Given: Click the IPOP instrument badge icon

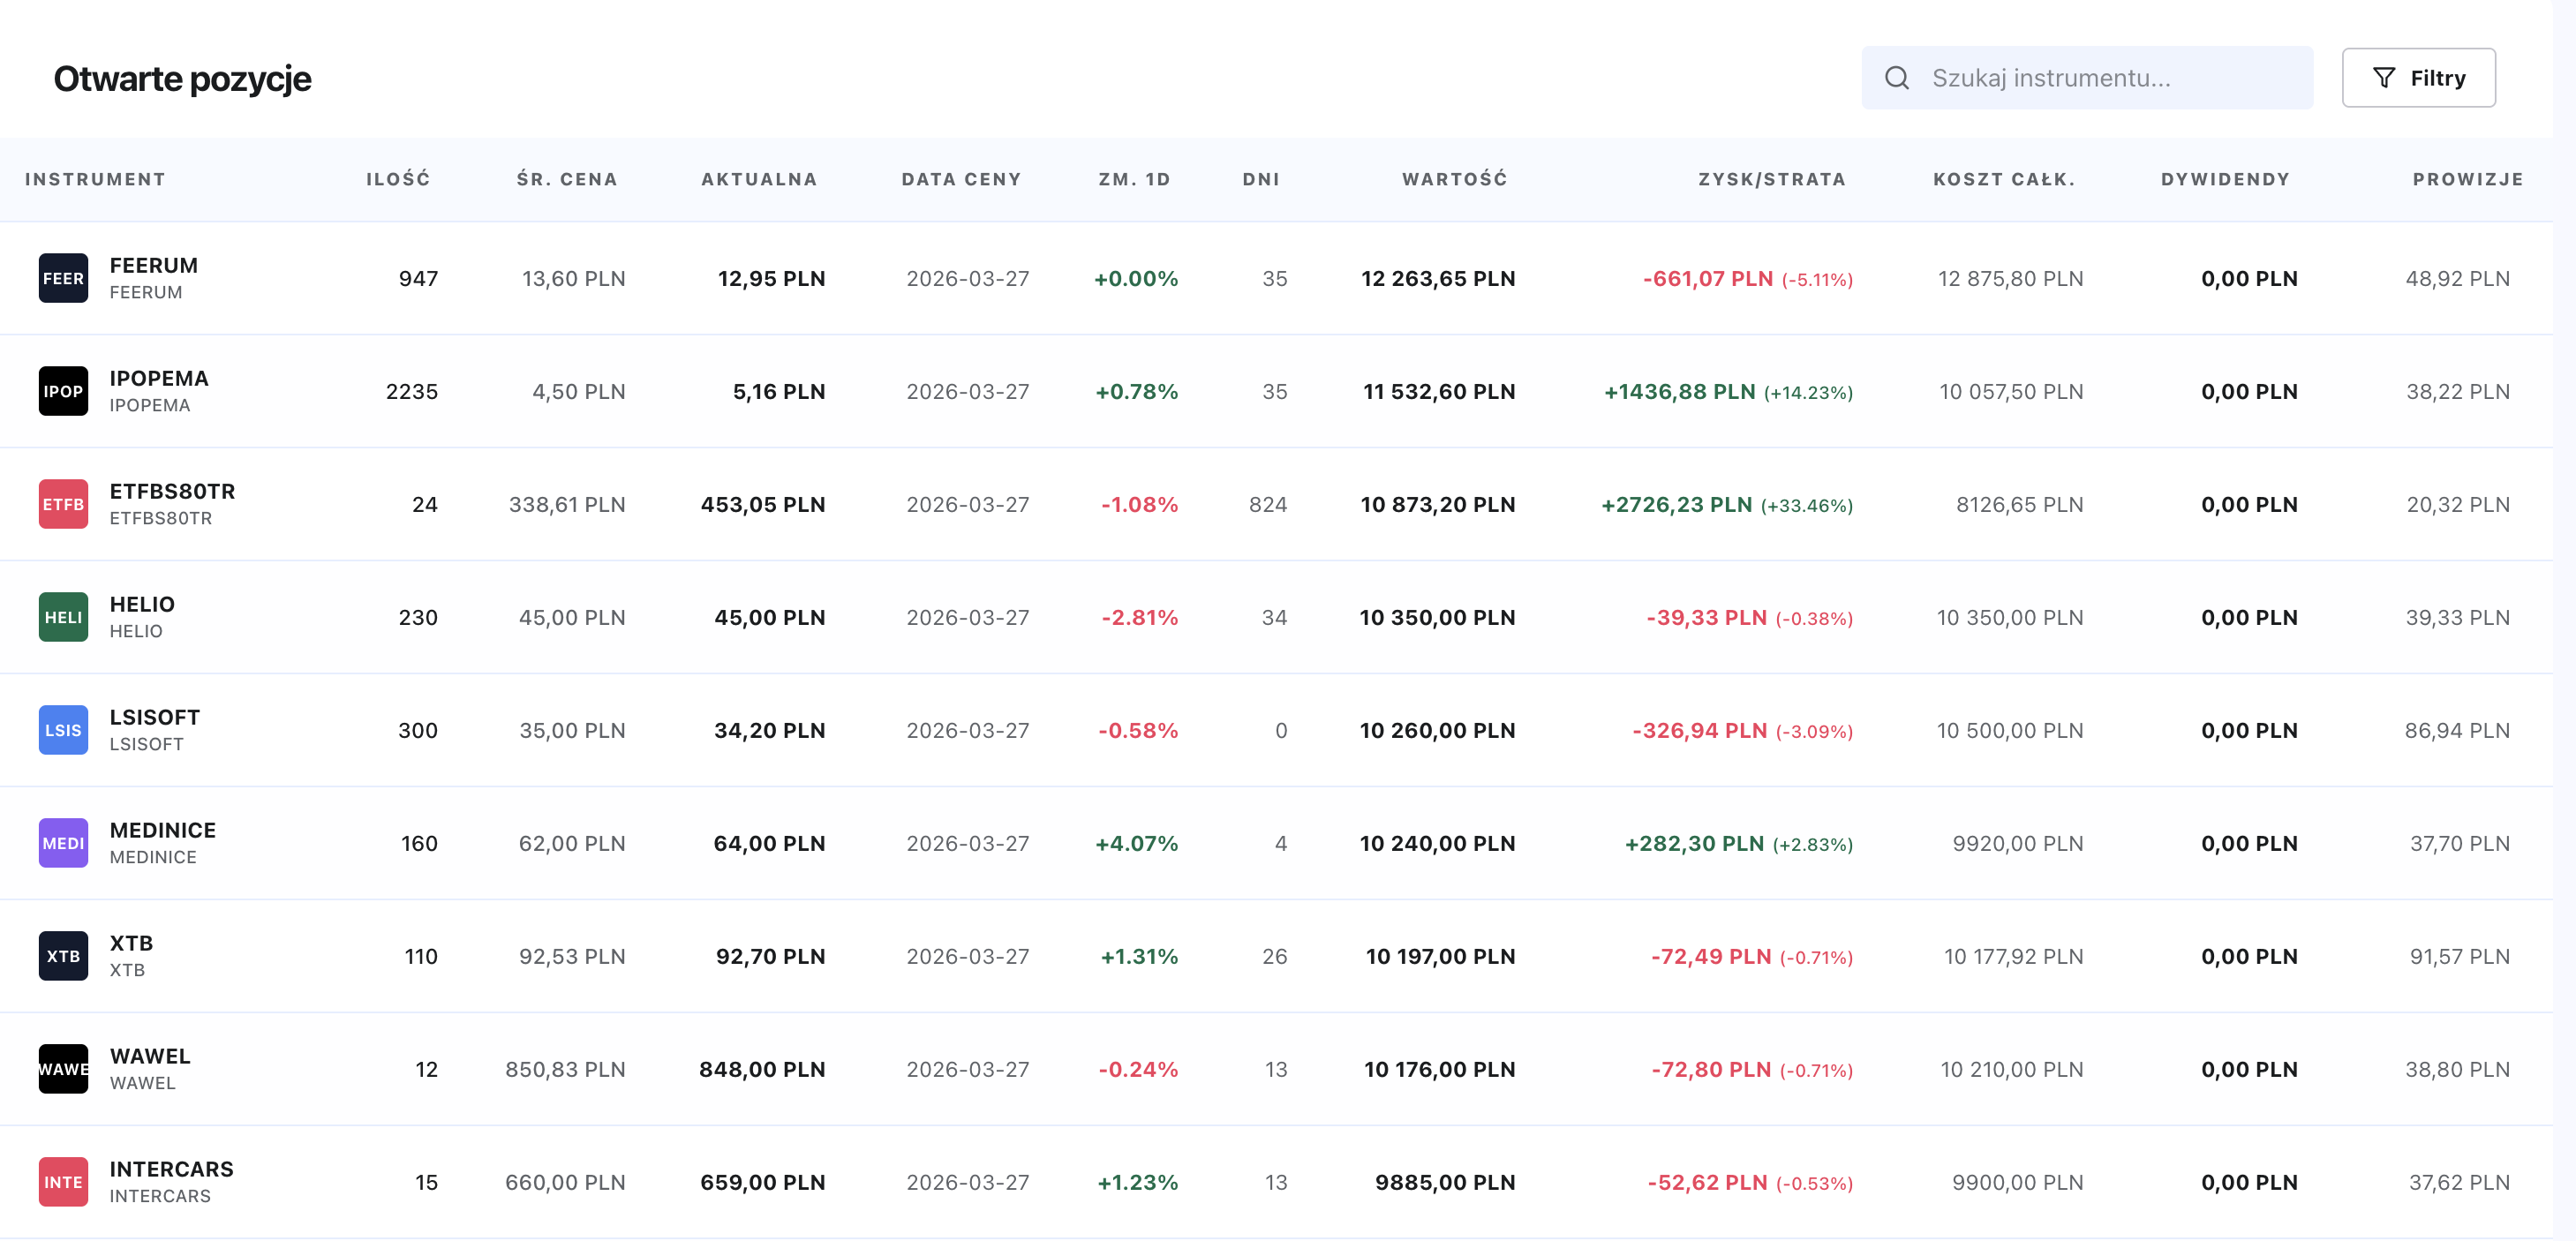Looking at the screenshot, I should [63, 391].
